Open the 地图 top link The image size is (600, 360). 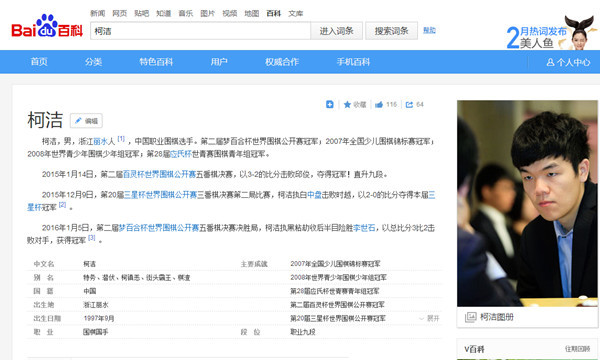[251, 13]
